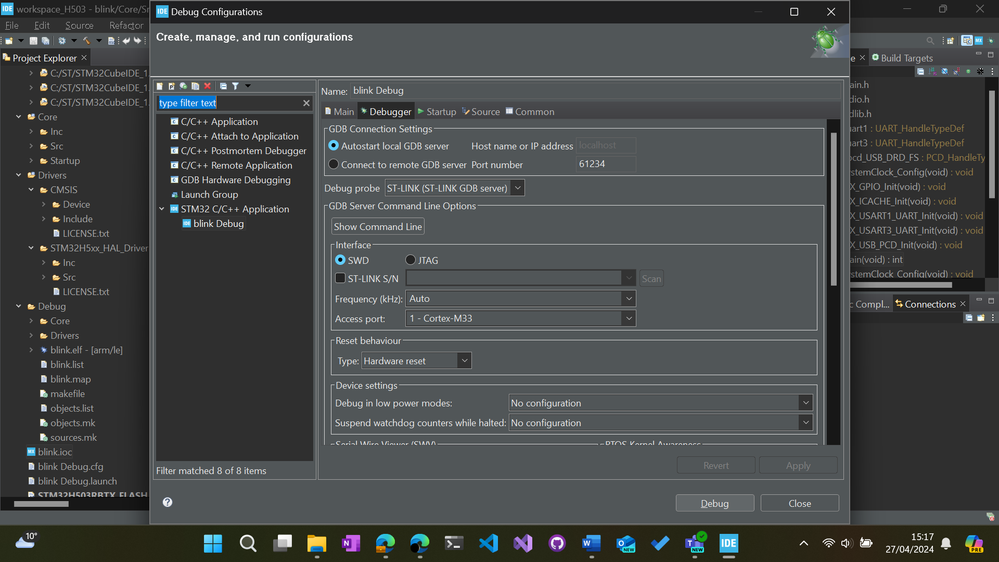Open the Reset behaviour Type dropdown
This screenshot has width=999, height=562.
(416, 361)
